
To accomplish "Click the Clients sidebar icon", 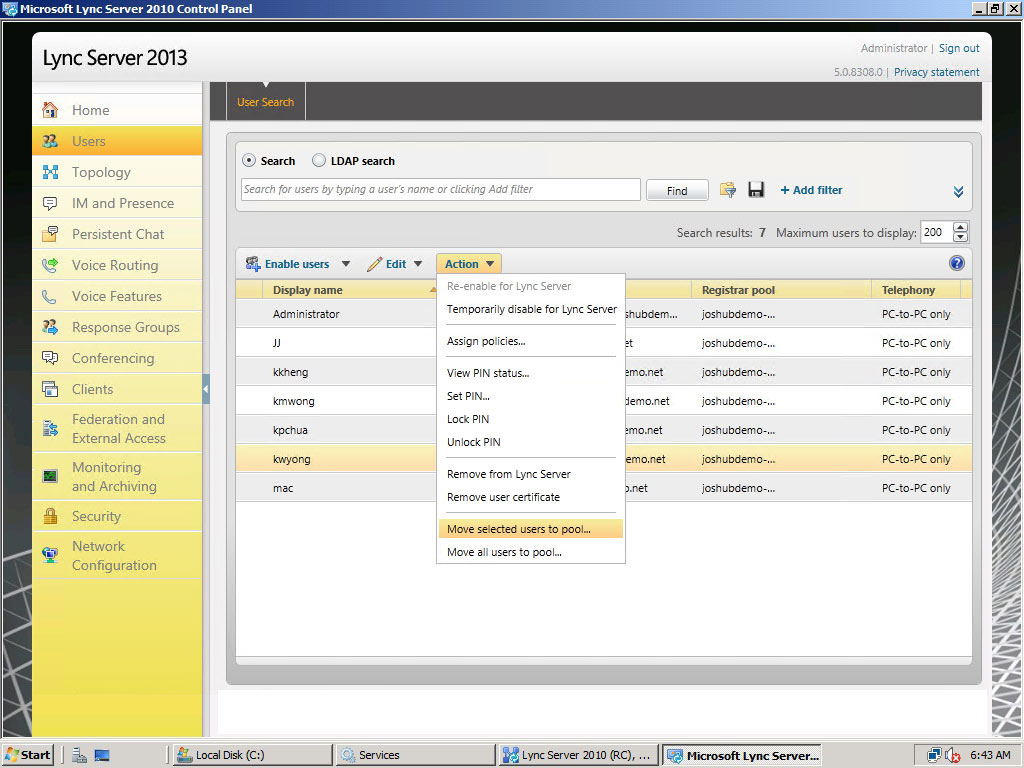I will [50, 389].
